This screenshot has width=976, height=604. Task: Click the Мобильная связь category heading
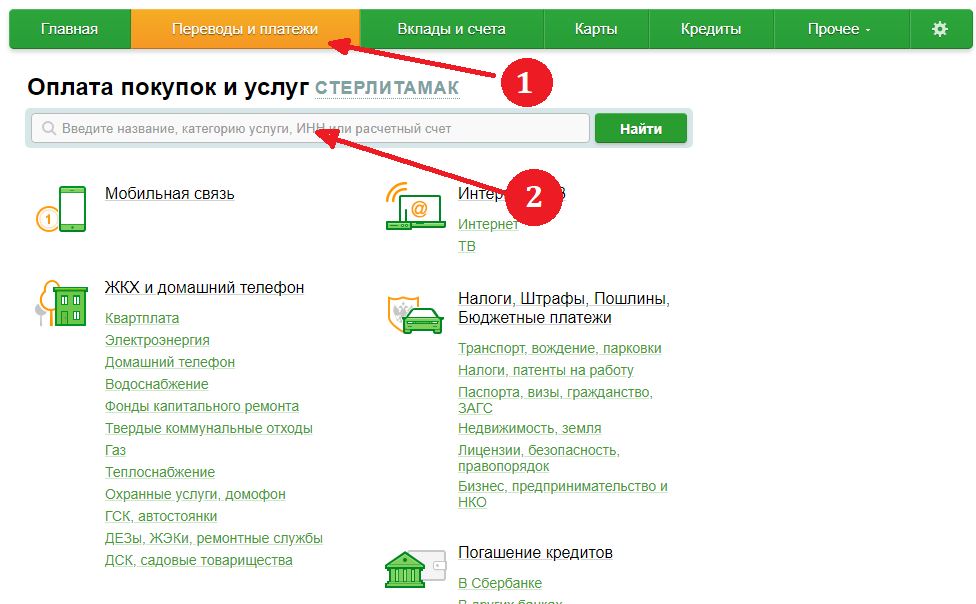click(x=169, y=193)
